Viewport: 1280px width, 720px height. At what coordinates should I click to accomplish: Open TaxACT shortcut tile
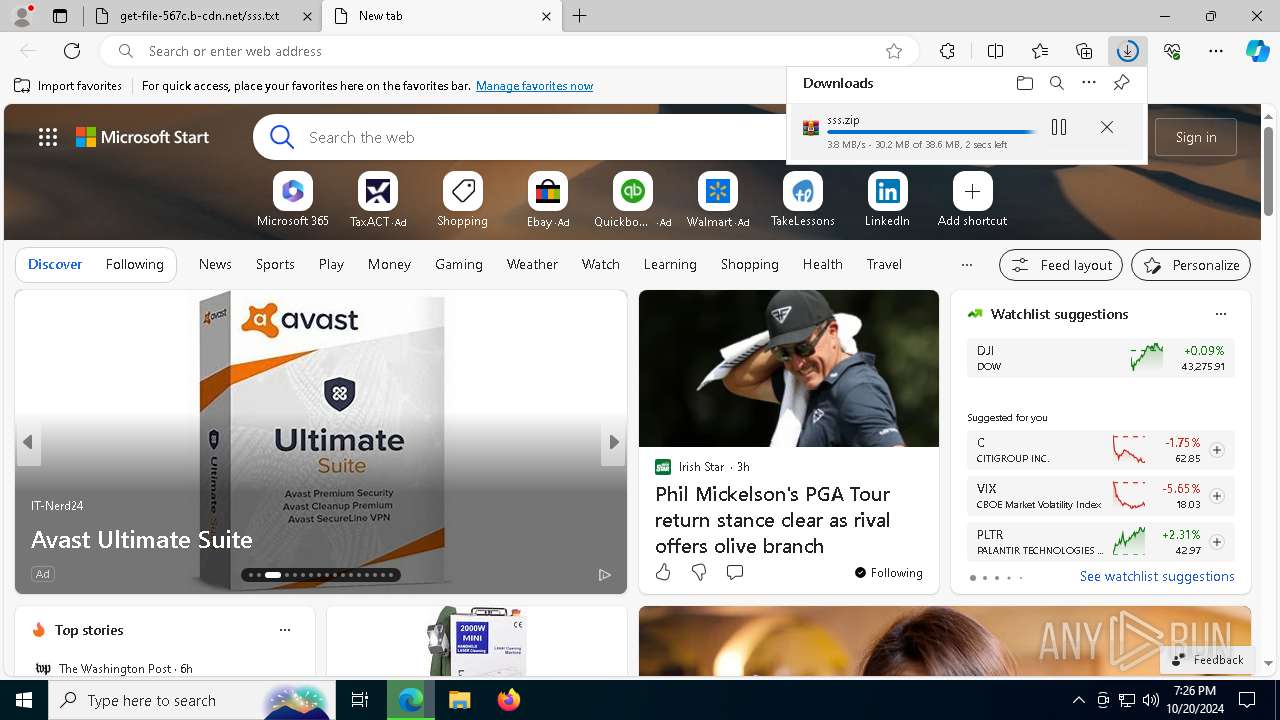click(x=378, y=200)
